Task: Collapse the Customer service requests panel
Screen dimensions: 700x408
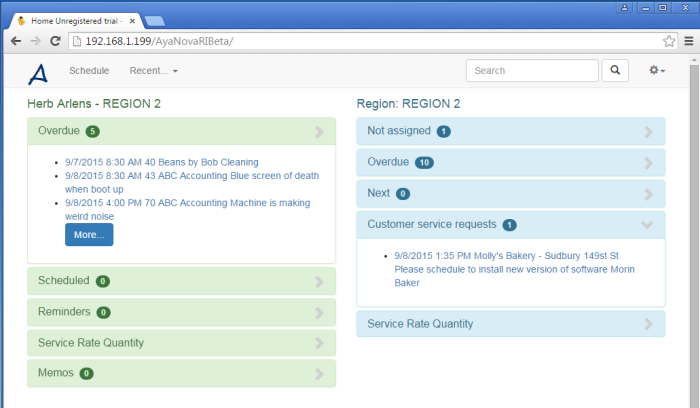Action: 511,225
